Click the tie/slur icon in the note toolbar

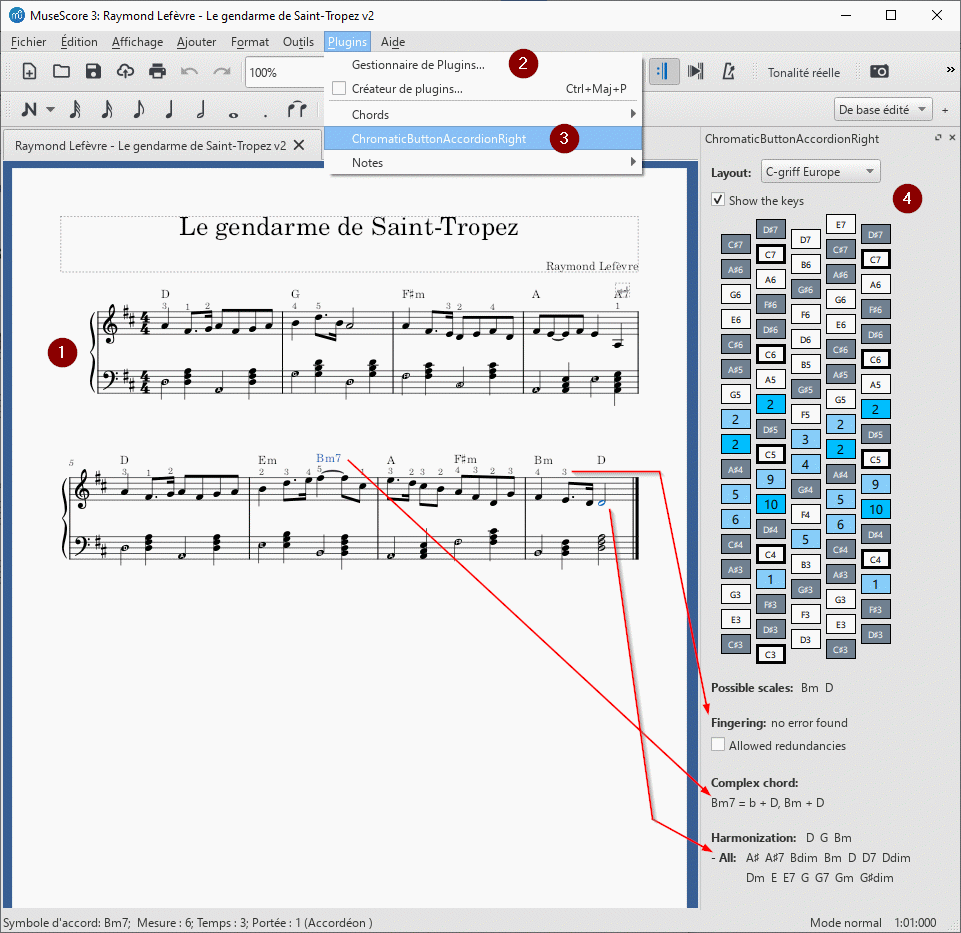click(297, 110)
